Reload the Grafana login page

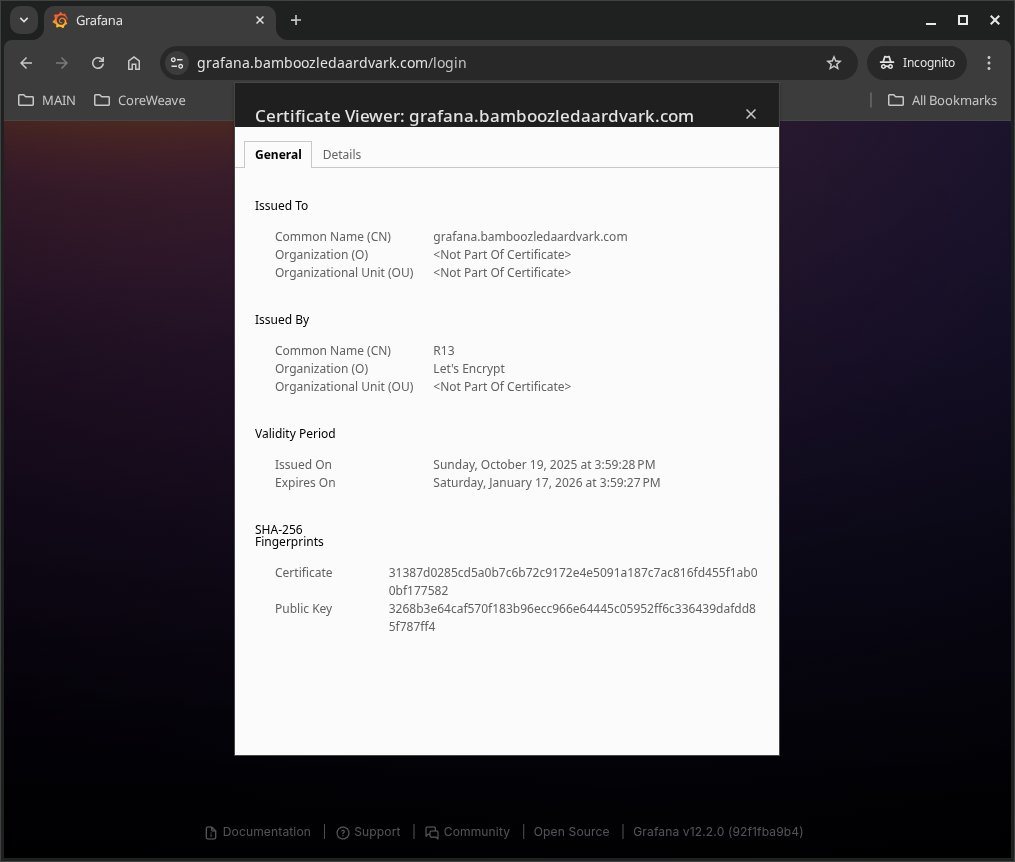98,62
